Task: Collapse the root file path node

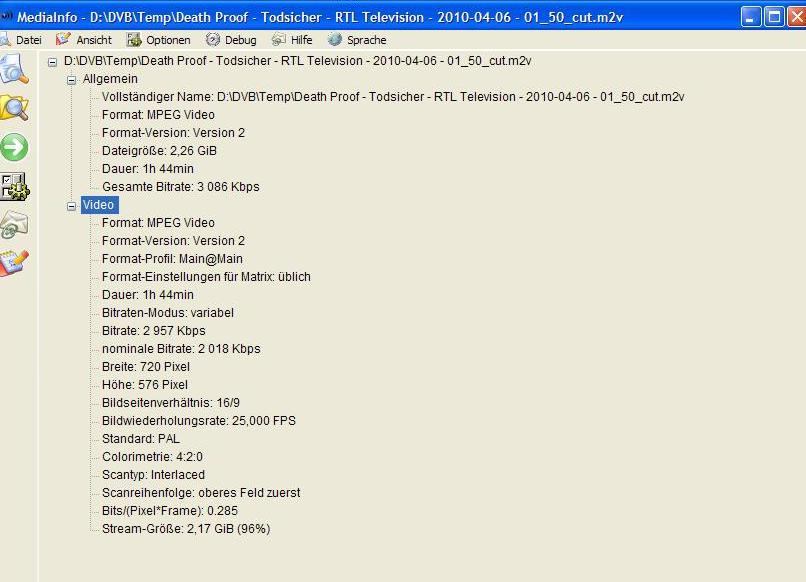Action: point(52,62)
